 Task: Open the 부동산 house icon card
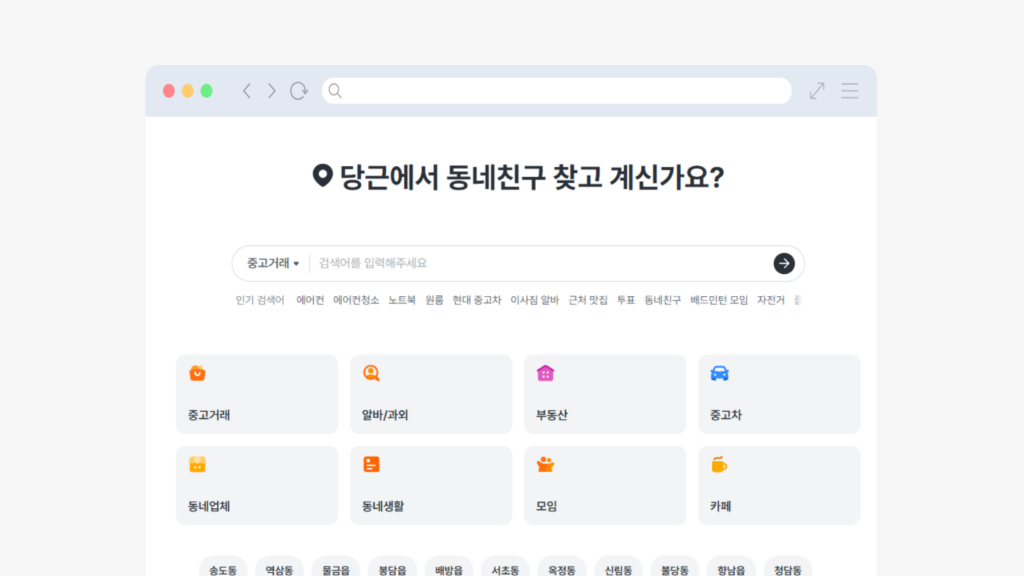coord(605,394)
